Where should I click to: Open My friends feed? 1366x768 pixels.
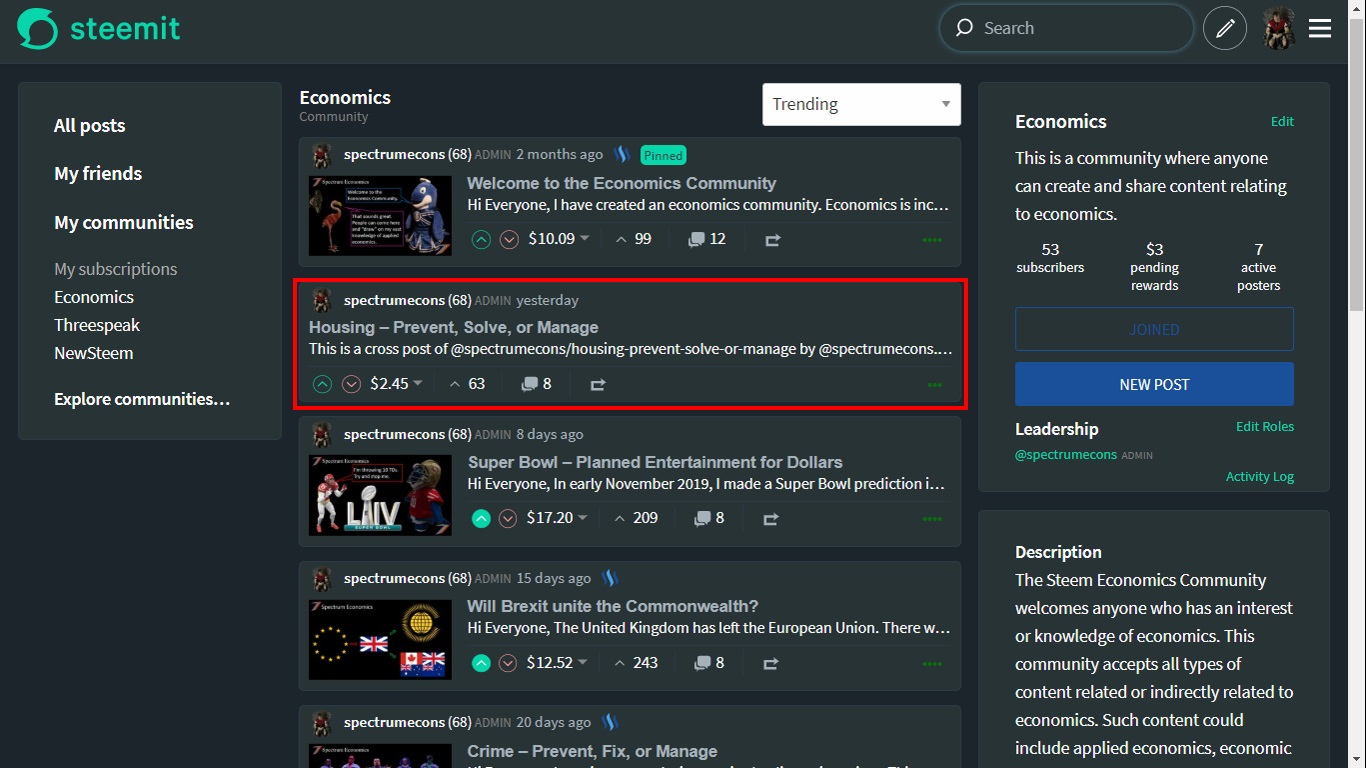pos(98,173)
